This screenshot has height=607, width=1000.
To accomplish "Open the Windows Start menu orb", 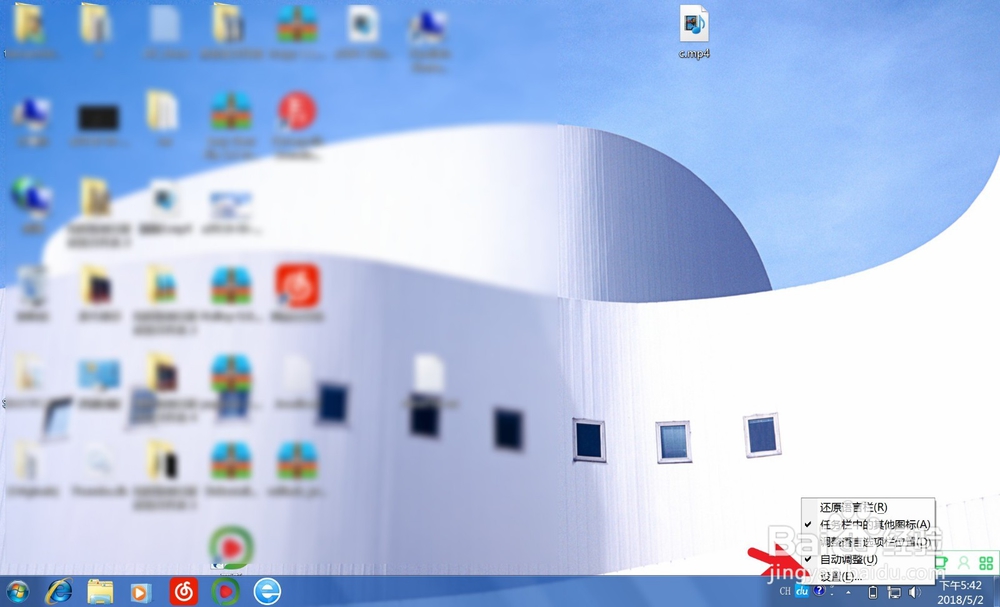I will coord(17,592).
